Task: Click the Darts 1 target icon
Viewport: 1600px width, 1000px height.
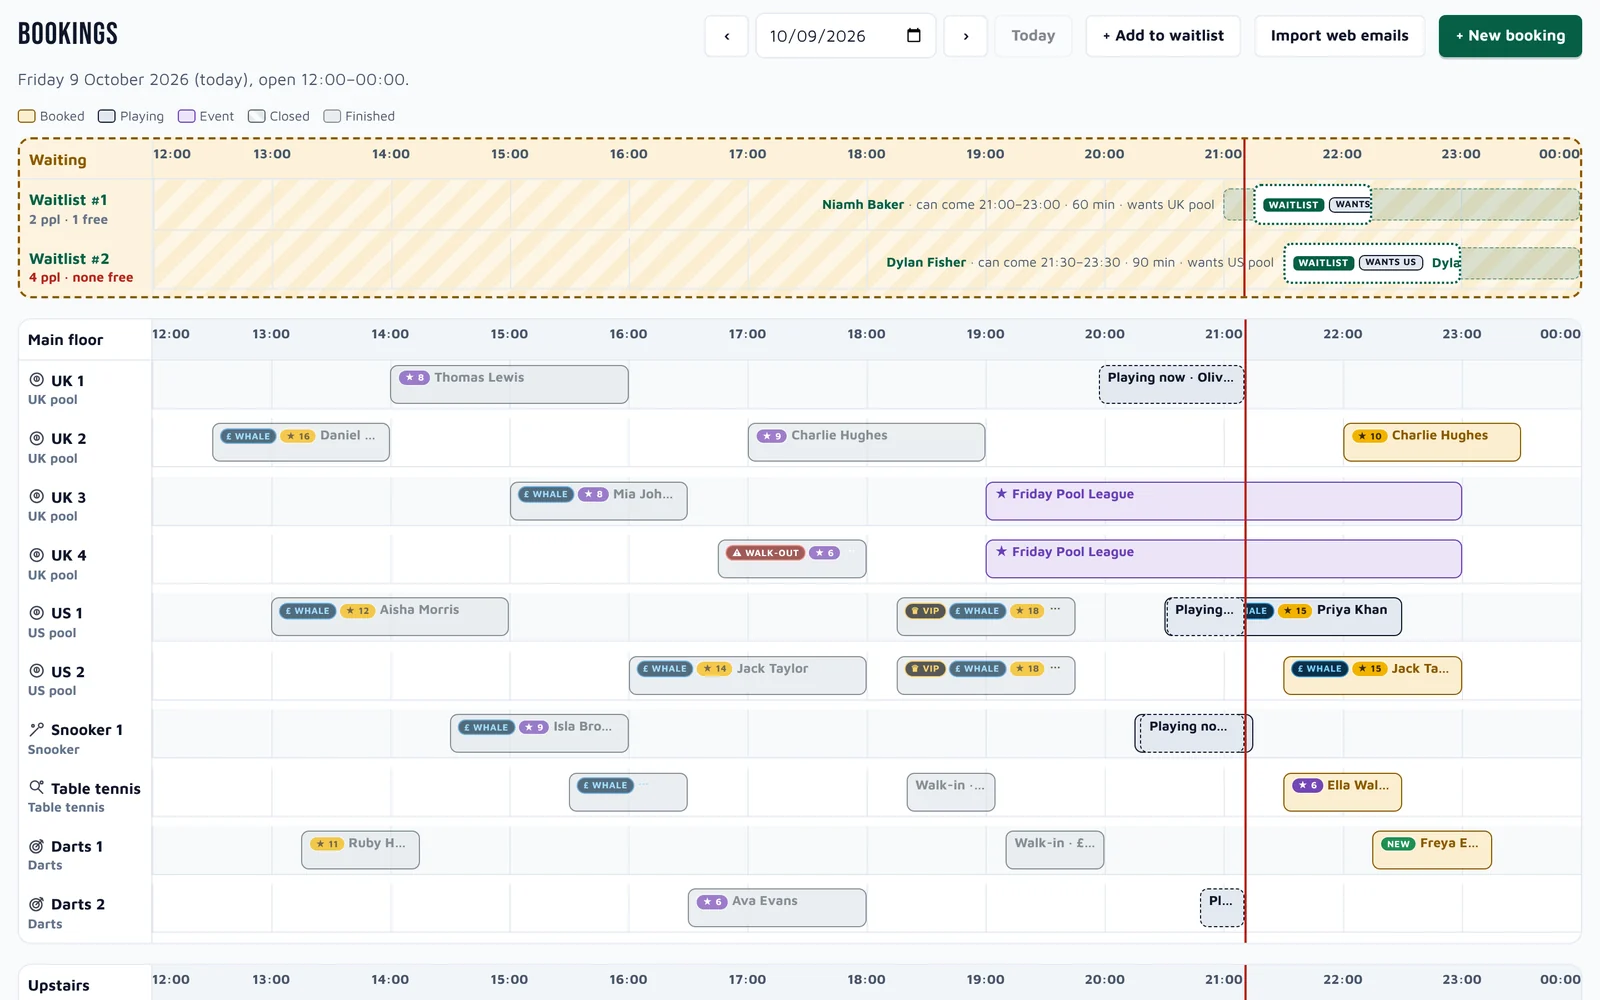Action: [x=37, y=846]
